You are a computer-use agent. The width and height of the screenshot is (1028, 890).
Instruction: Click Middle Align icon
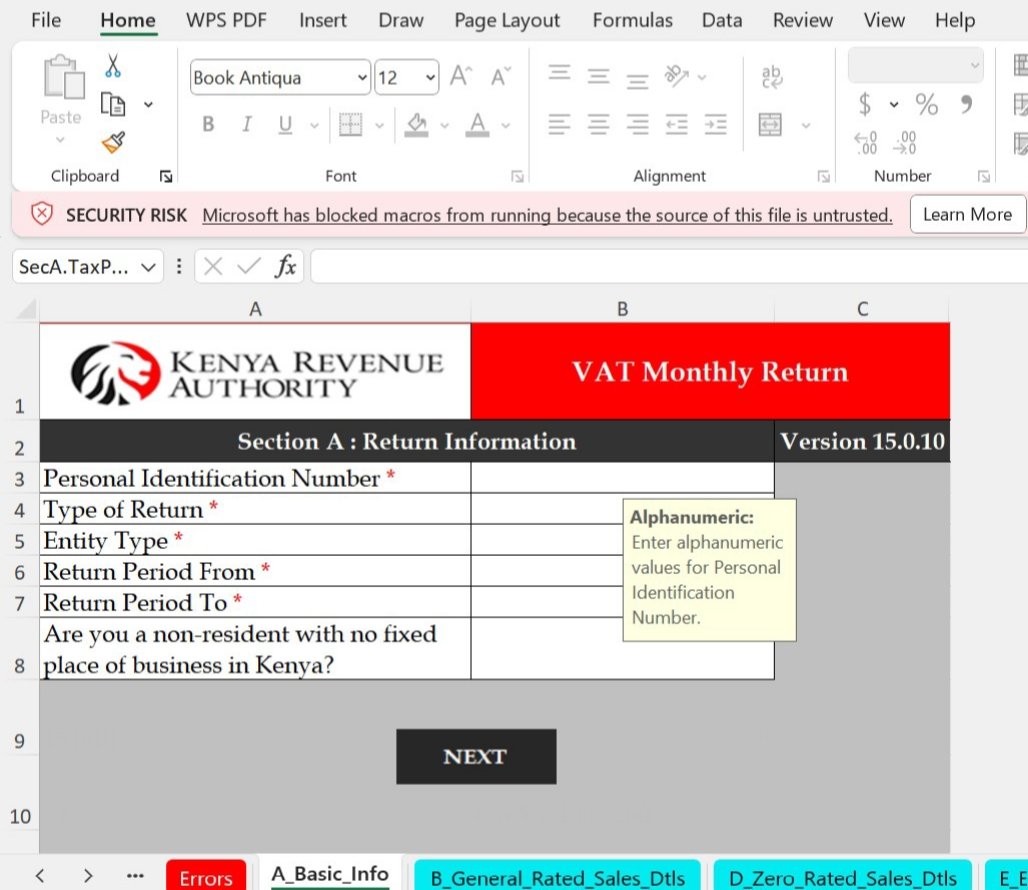[599, 77]
